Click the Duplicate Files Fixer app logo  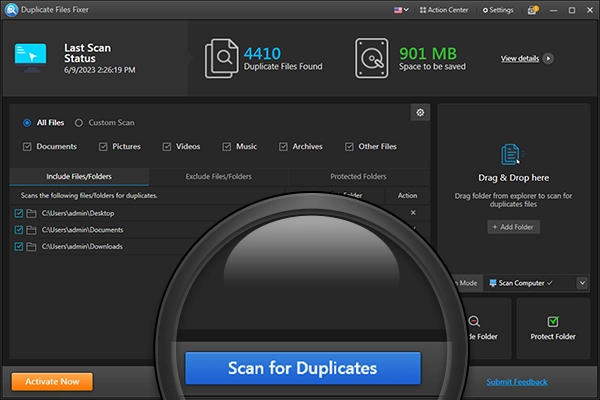[11, 10]
